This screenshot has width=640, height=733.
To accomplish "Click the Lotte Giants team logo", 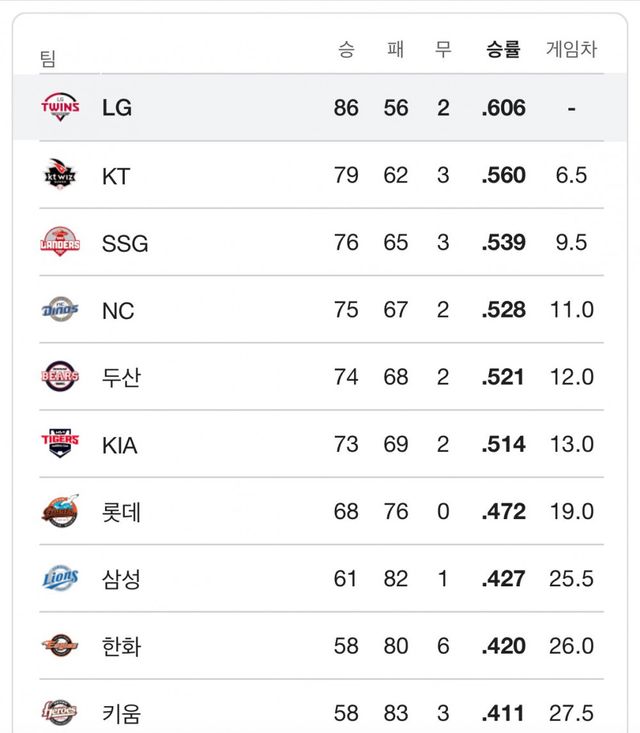I will pyautogui.click(x=60, y=511).
